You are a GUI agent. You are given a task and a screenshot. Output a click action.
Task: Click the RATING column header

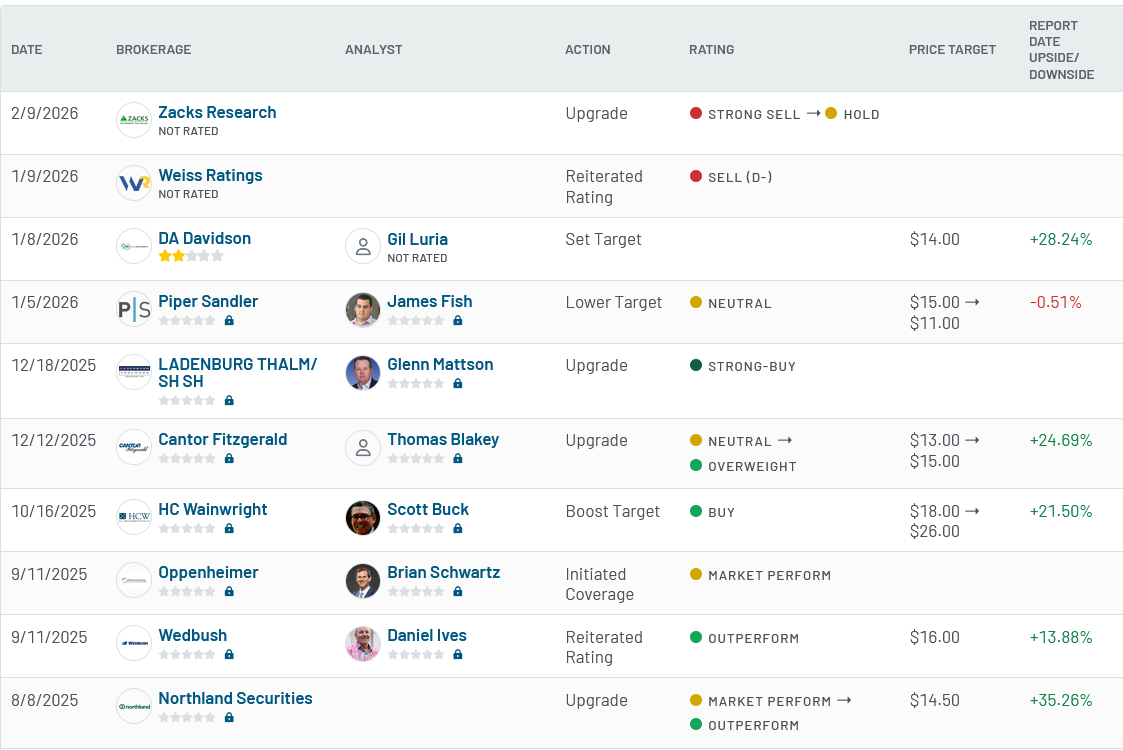click(711, 49)
